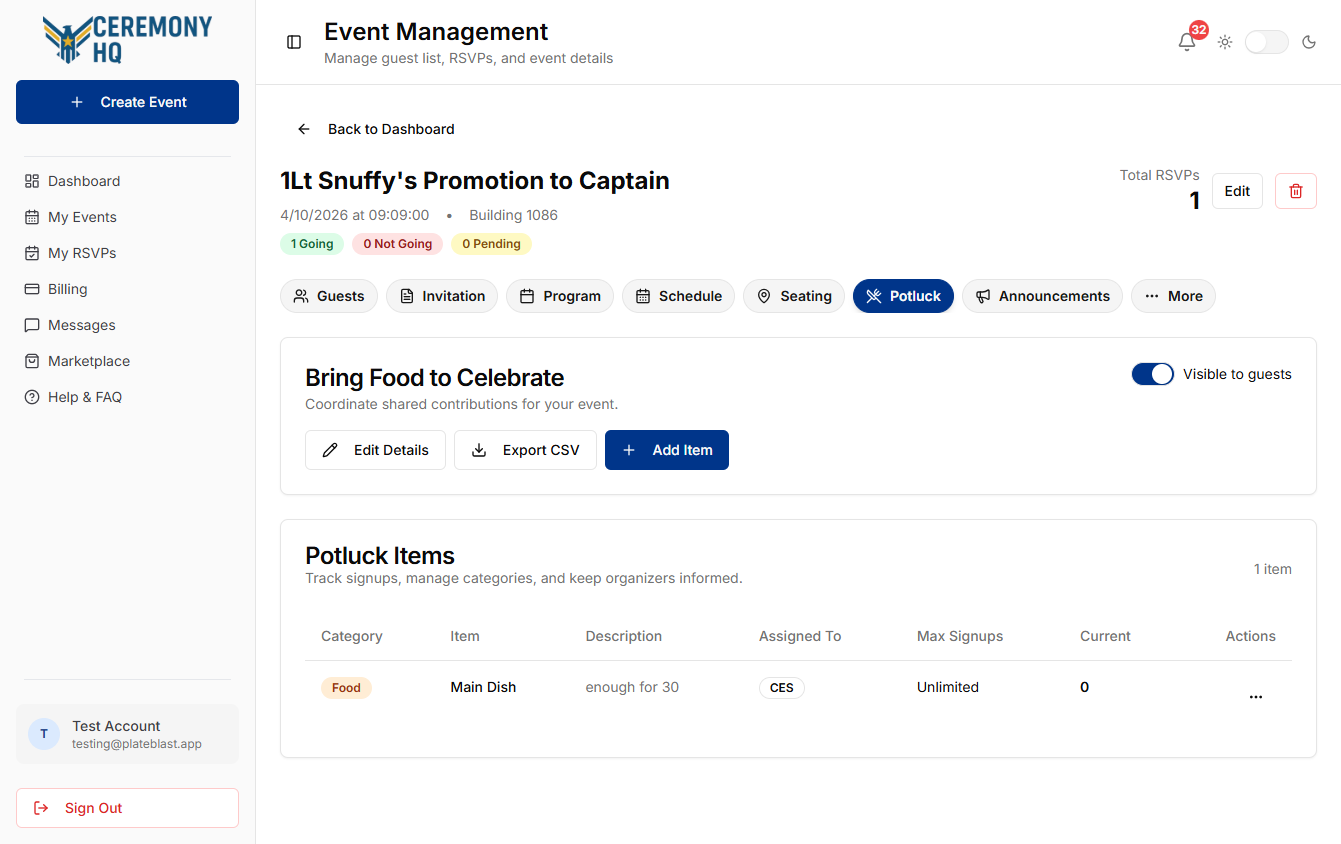This screenshot has width=1341, height=844.
Task: Click the sun light-mode icon
Action: click(x=1225, y=42)
